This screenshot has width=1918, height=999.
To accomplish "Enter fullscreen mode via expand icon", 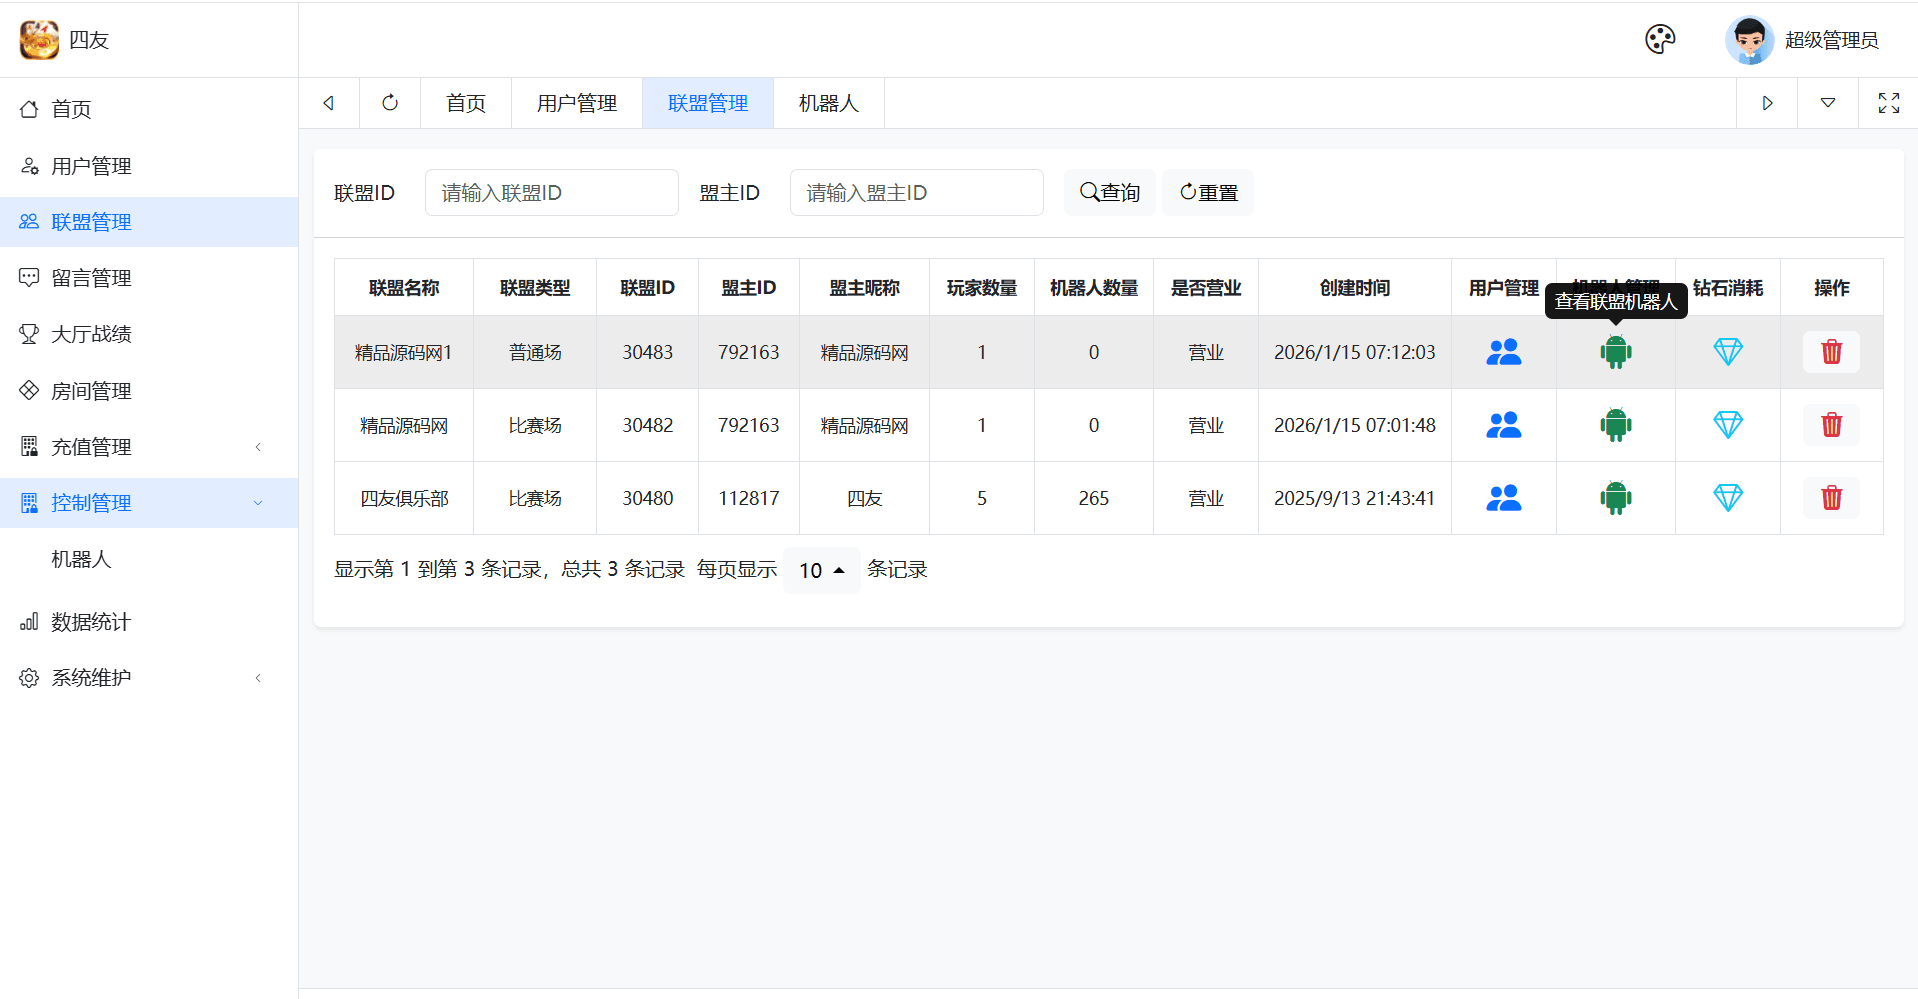I will (1888, 103).
